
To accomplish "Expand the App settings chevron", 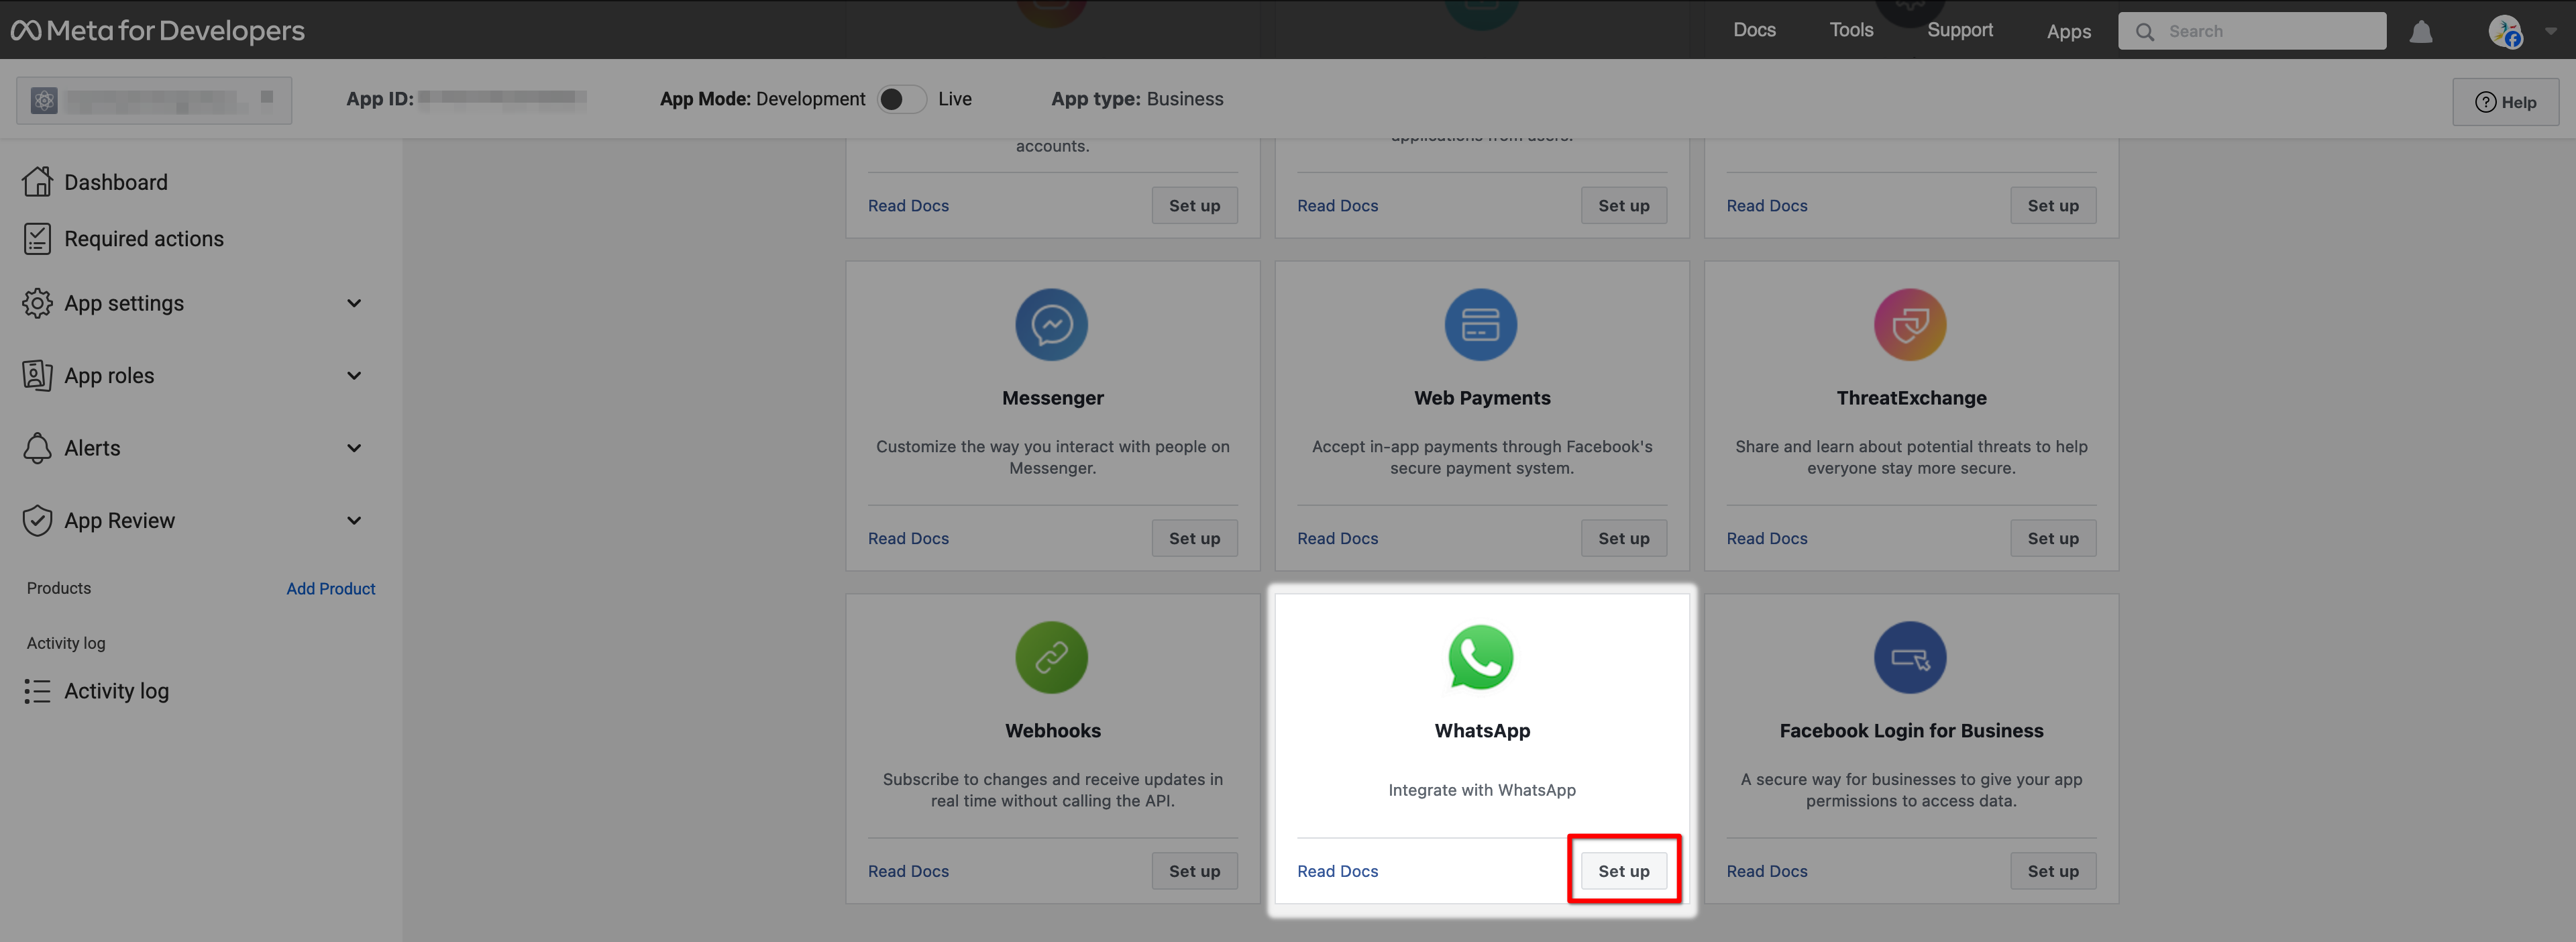I will pos(354,303).
